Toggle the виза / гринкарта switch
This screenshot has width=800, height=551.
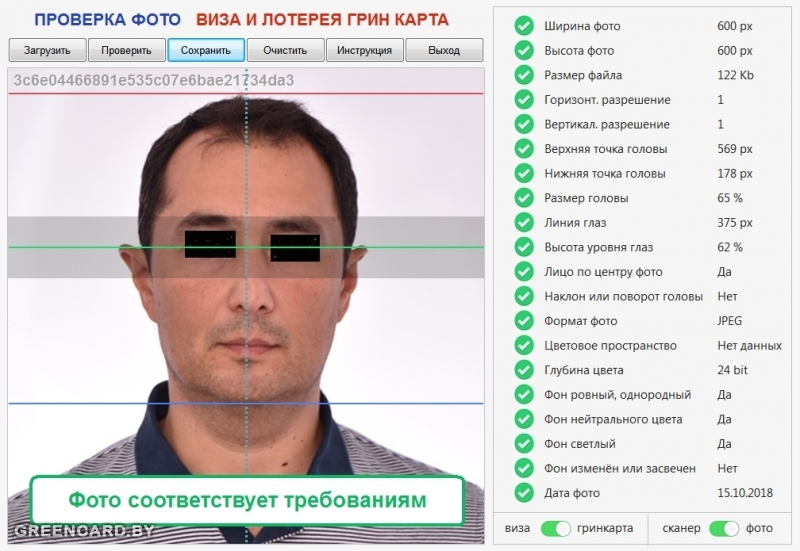555,528
